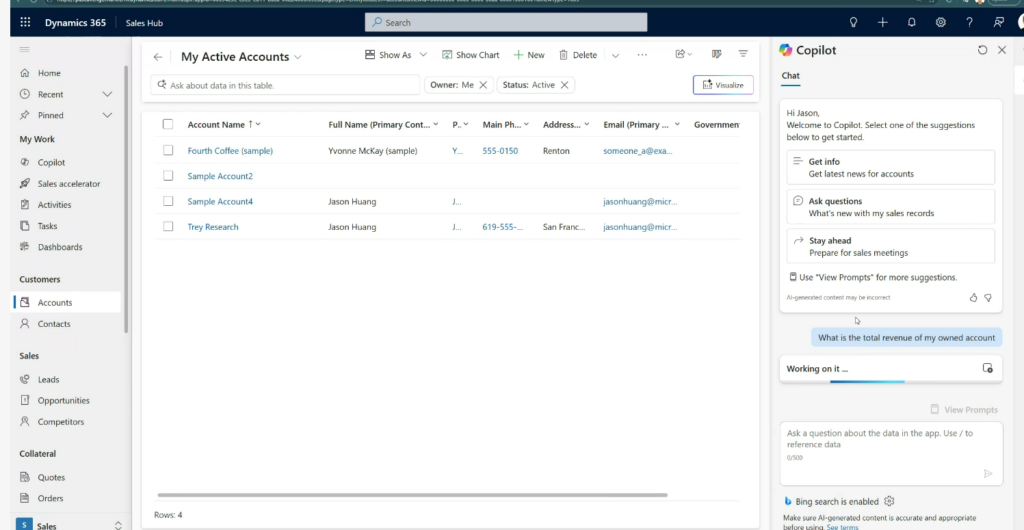1024x530 pixels.
Task: Open the Delete split-button dropdown arrow
Action: coord(615,55)
